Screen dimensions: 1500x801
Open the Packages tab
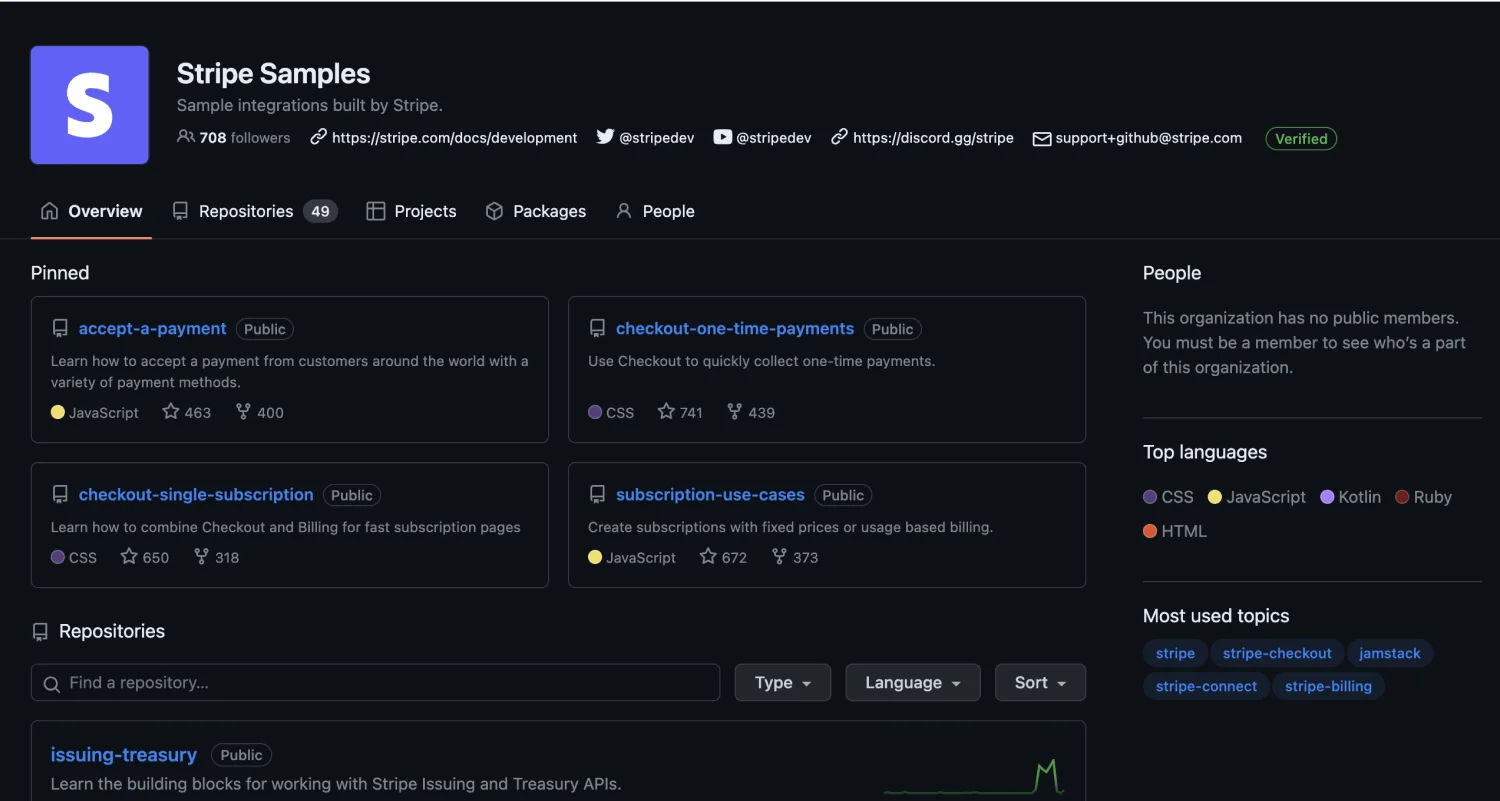pos(535,211)
